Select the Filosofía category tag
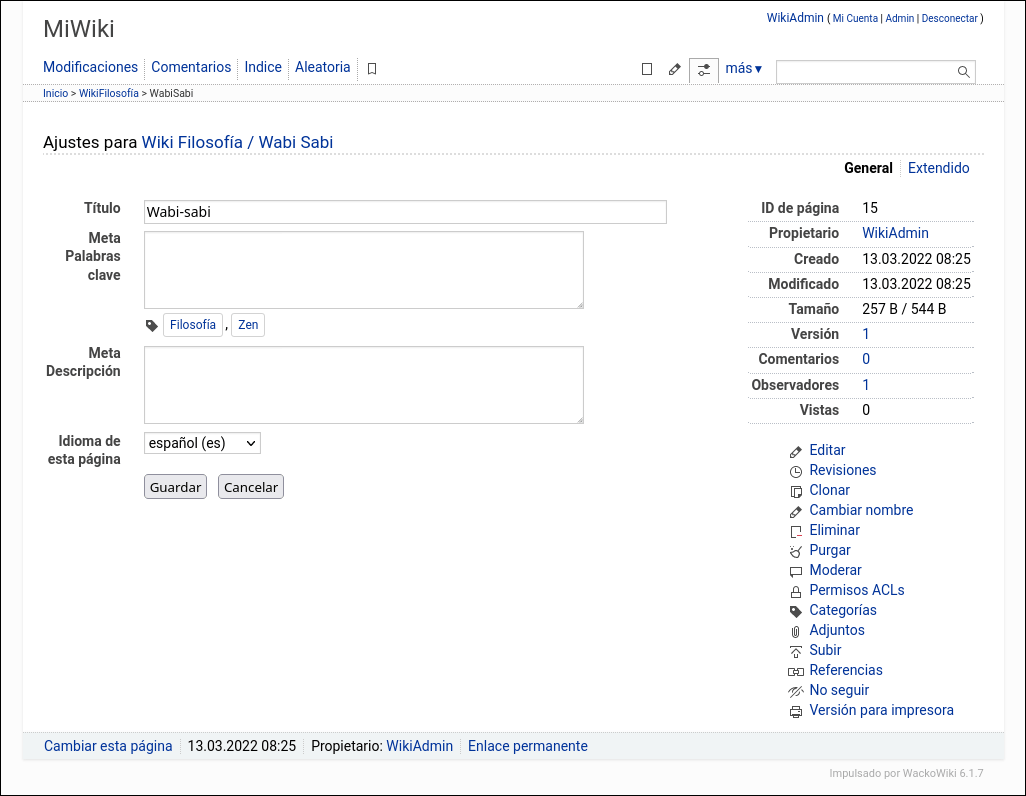This screenshot has width=1026, height=796. point(193,325)
